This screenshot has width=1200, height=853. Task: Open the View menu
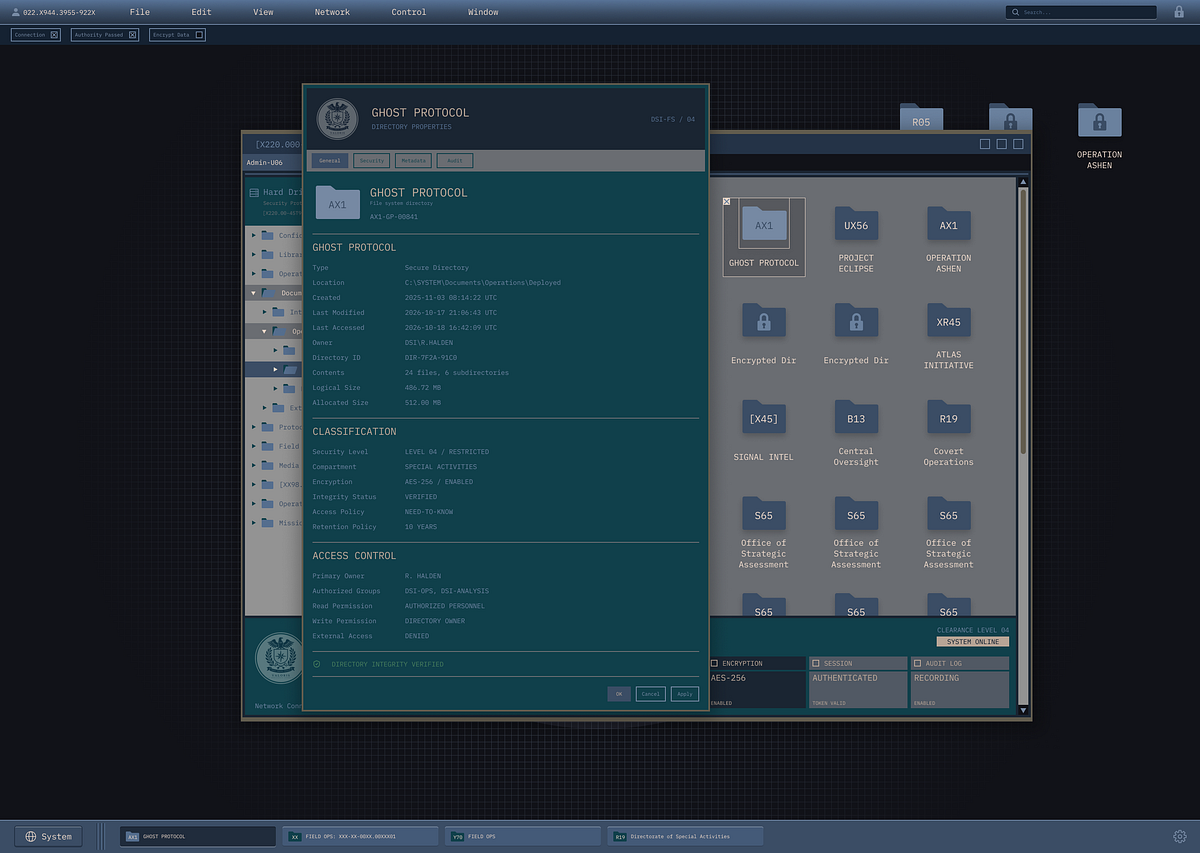click(x=263, y=12)
